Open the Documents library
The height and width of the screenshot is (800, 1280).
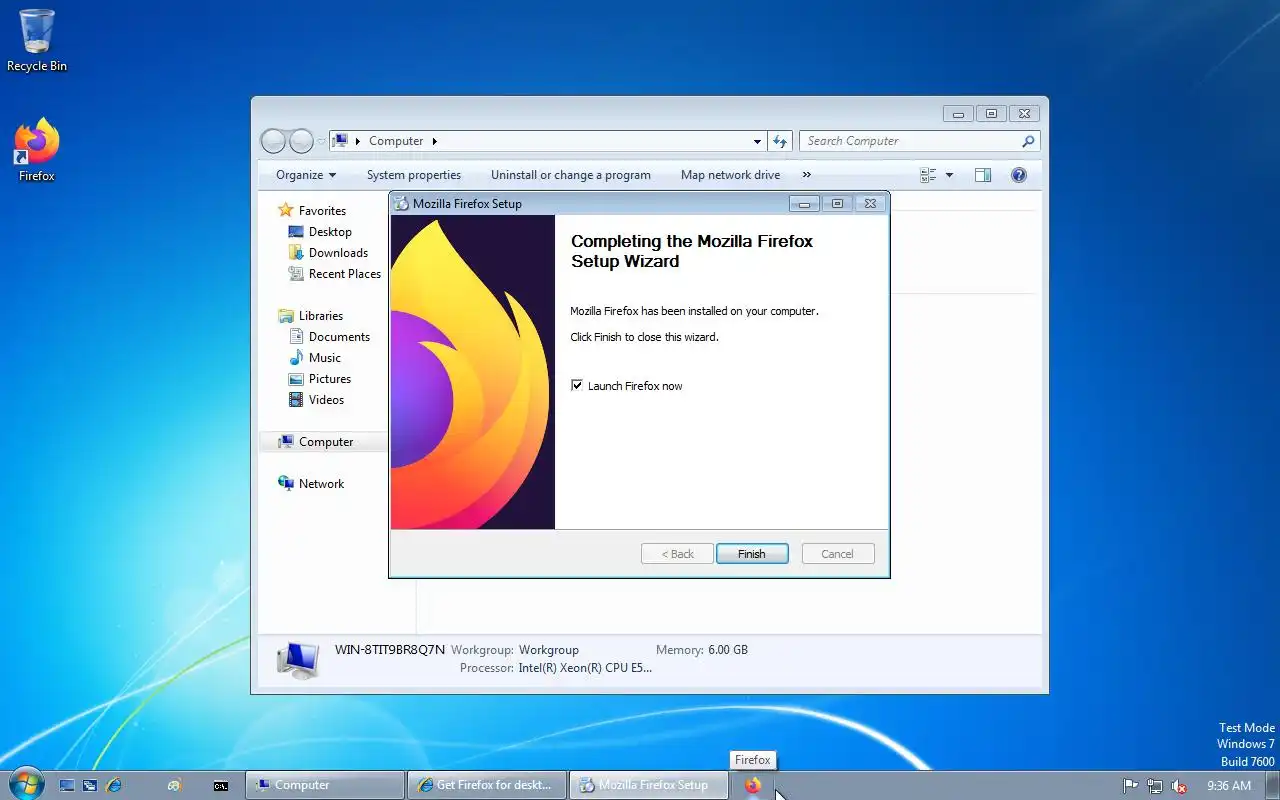pyautogui.click(x=339, y=337)
